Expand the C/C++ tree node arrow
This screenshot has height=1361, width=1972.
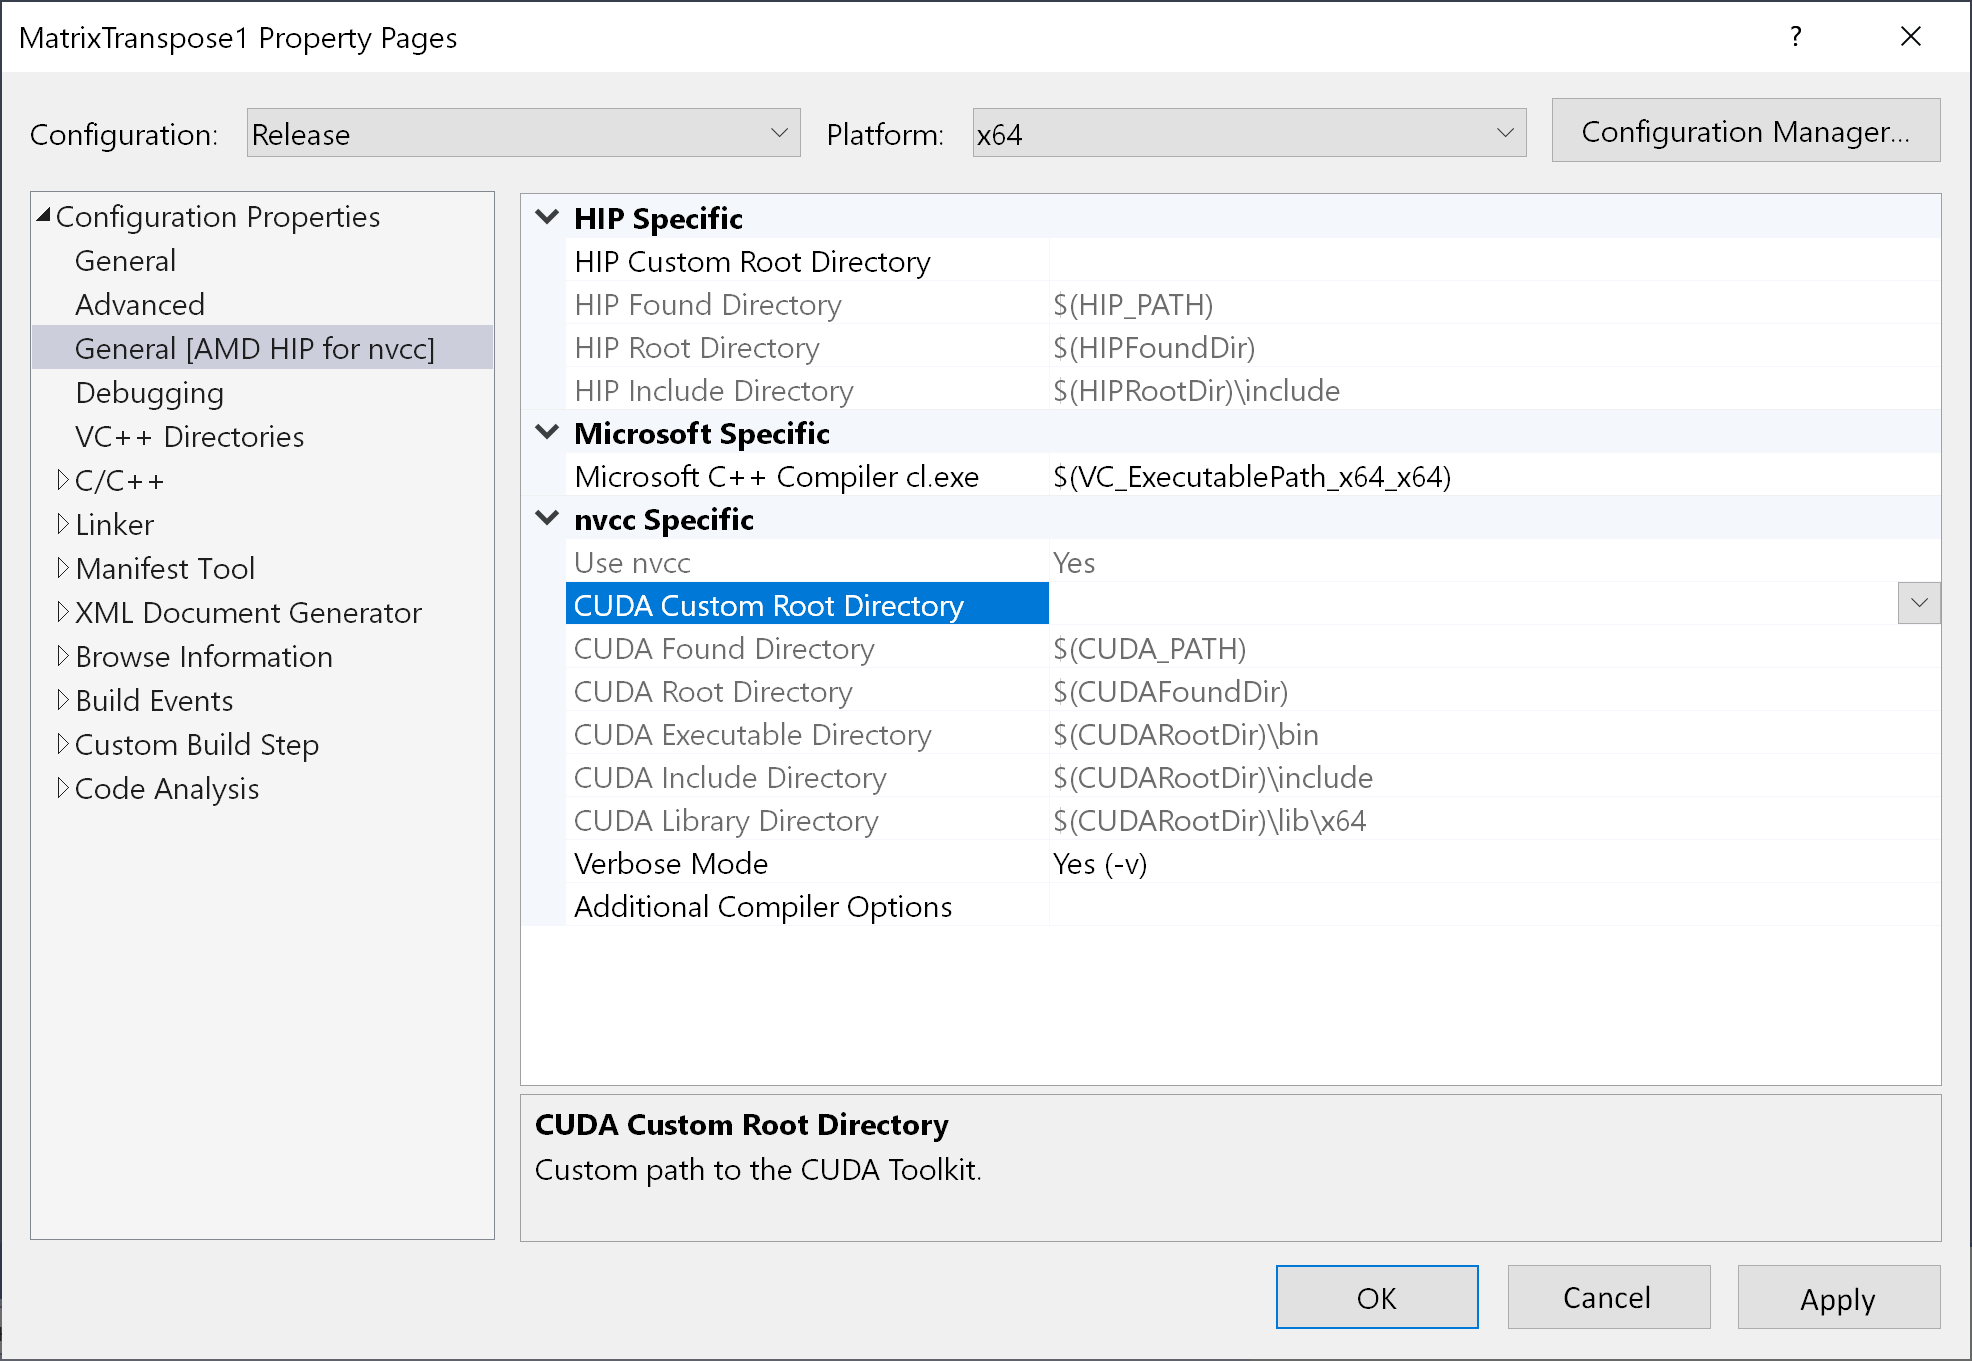pos(63,480)
